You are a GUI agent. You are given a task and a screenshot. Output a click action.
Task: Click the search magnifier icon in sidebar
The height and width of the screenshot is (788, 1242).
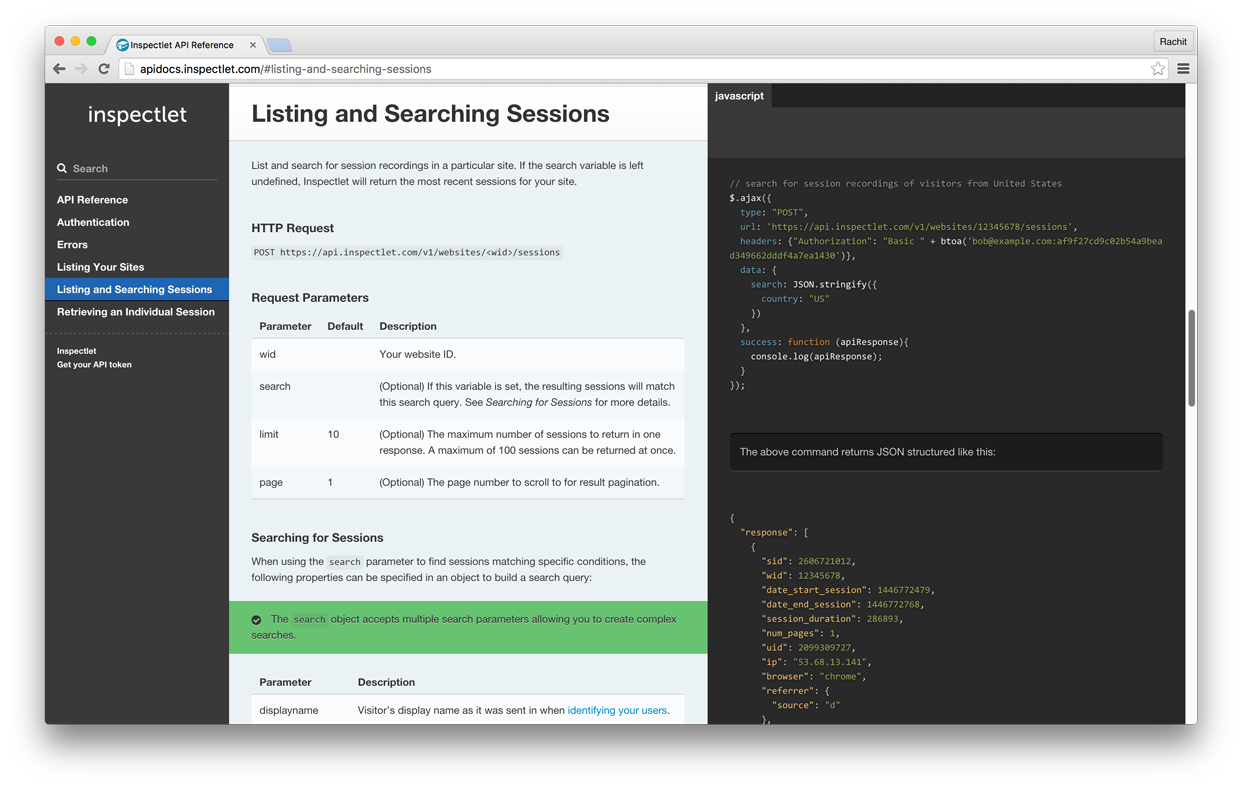tap(62, 169)
